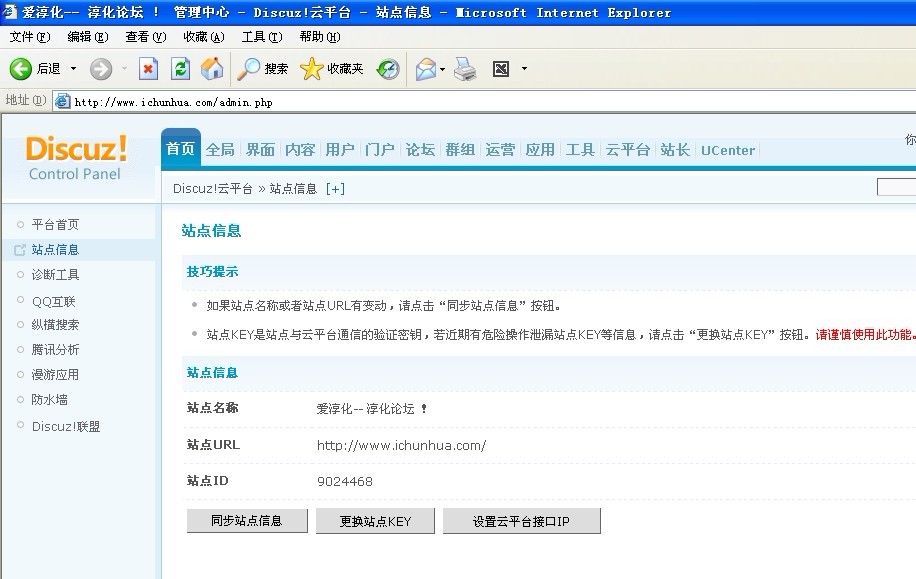Click the 设置云平台接口IP button
The width and height of the screenshot is (916, 579).
click(x=521, y=521)
